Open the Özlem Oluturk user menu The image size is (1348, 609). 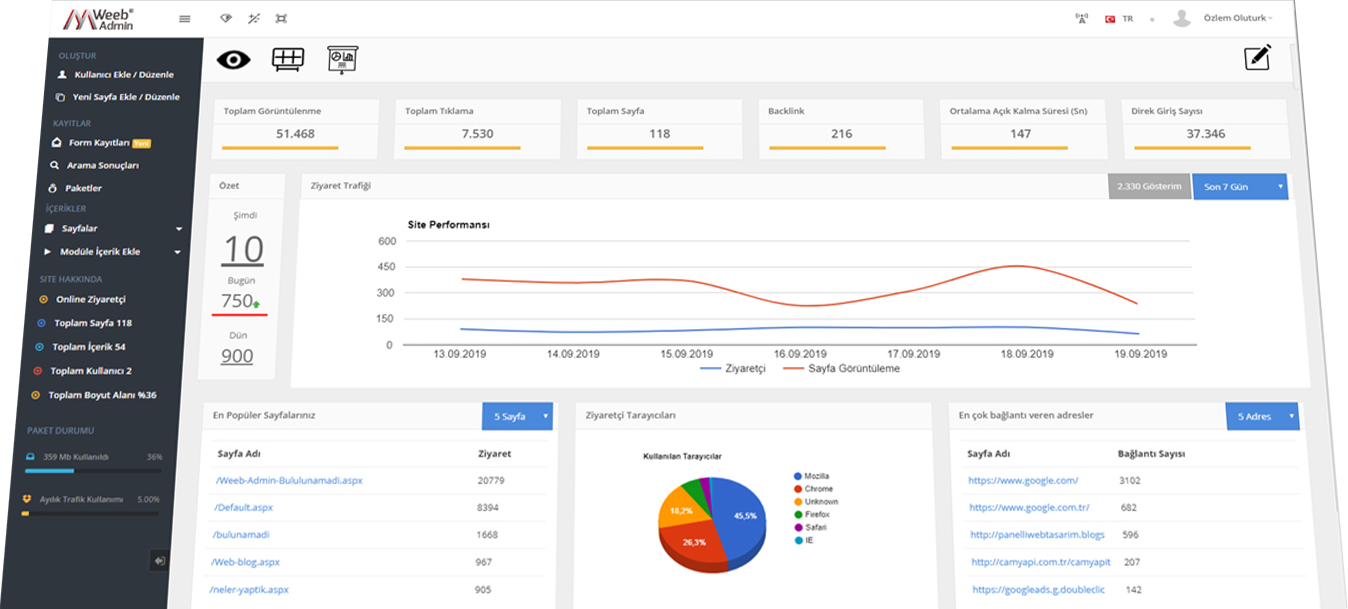[x=1237, y=18]
